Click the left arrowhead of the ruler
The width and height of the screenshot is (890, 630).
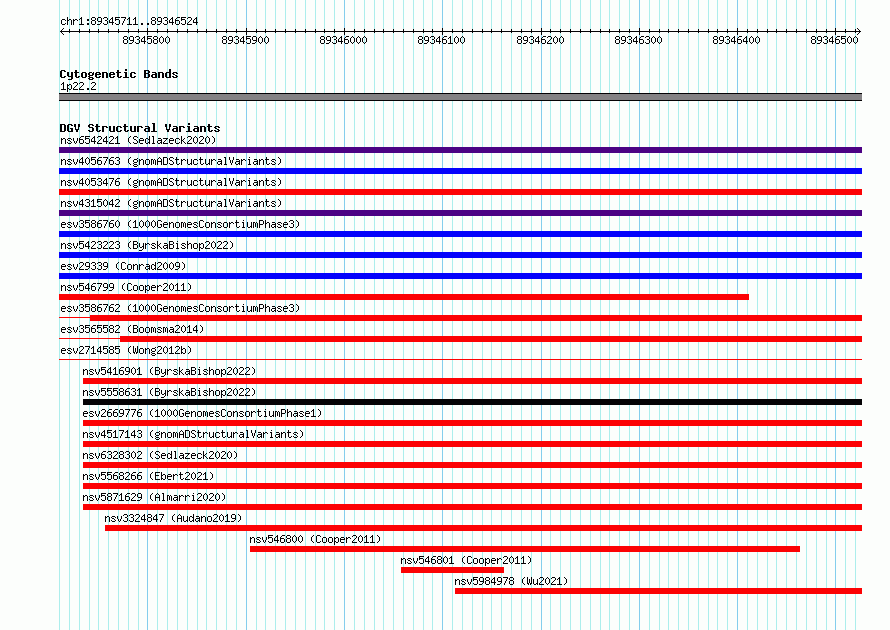click(62, 32)
